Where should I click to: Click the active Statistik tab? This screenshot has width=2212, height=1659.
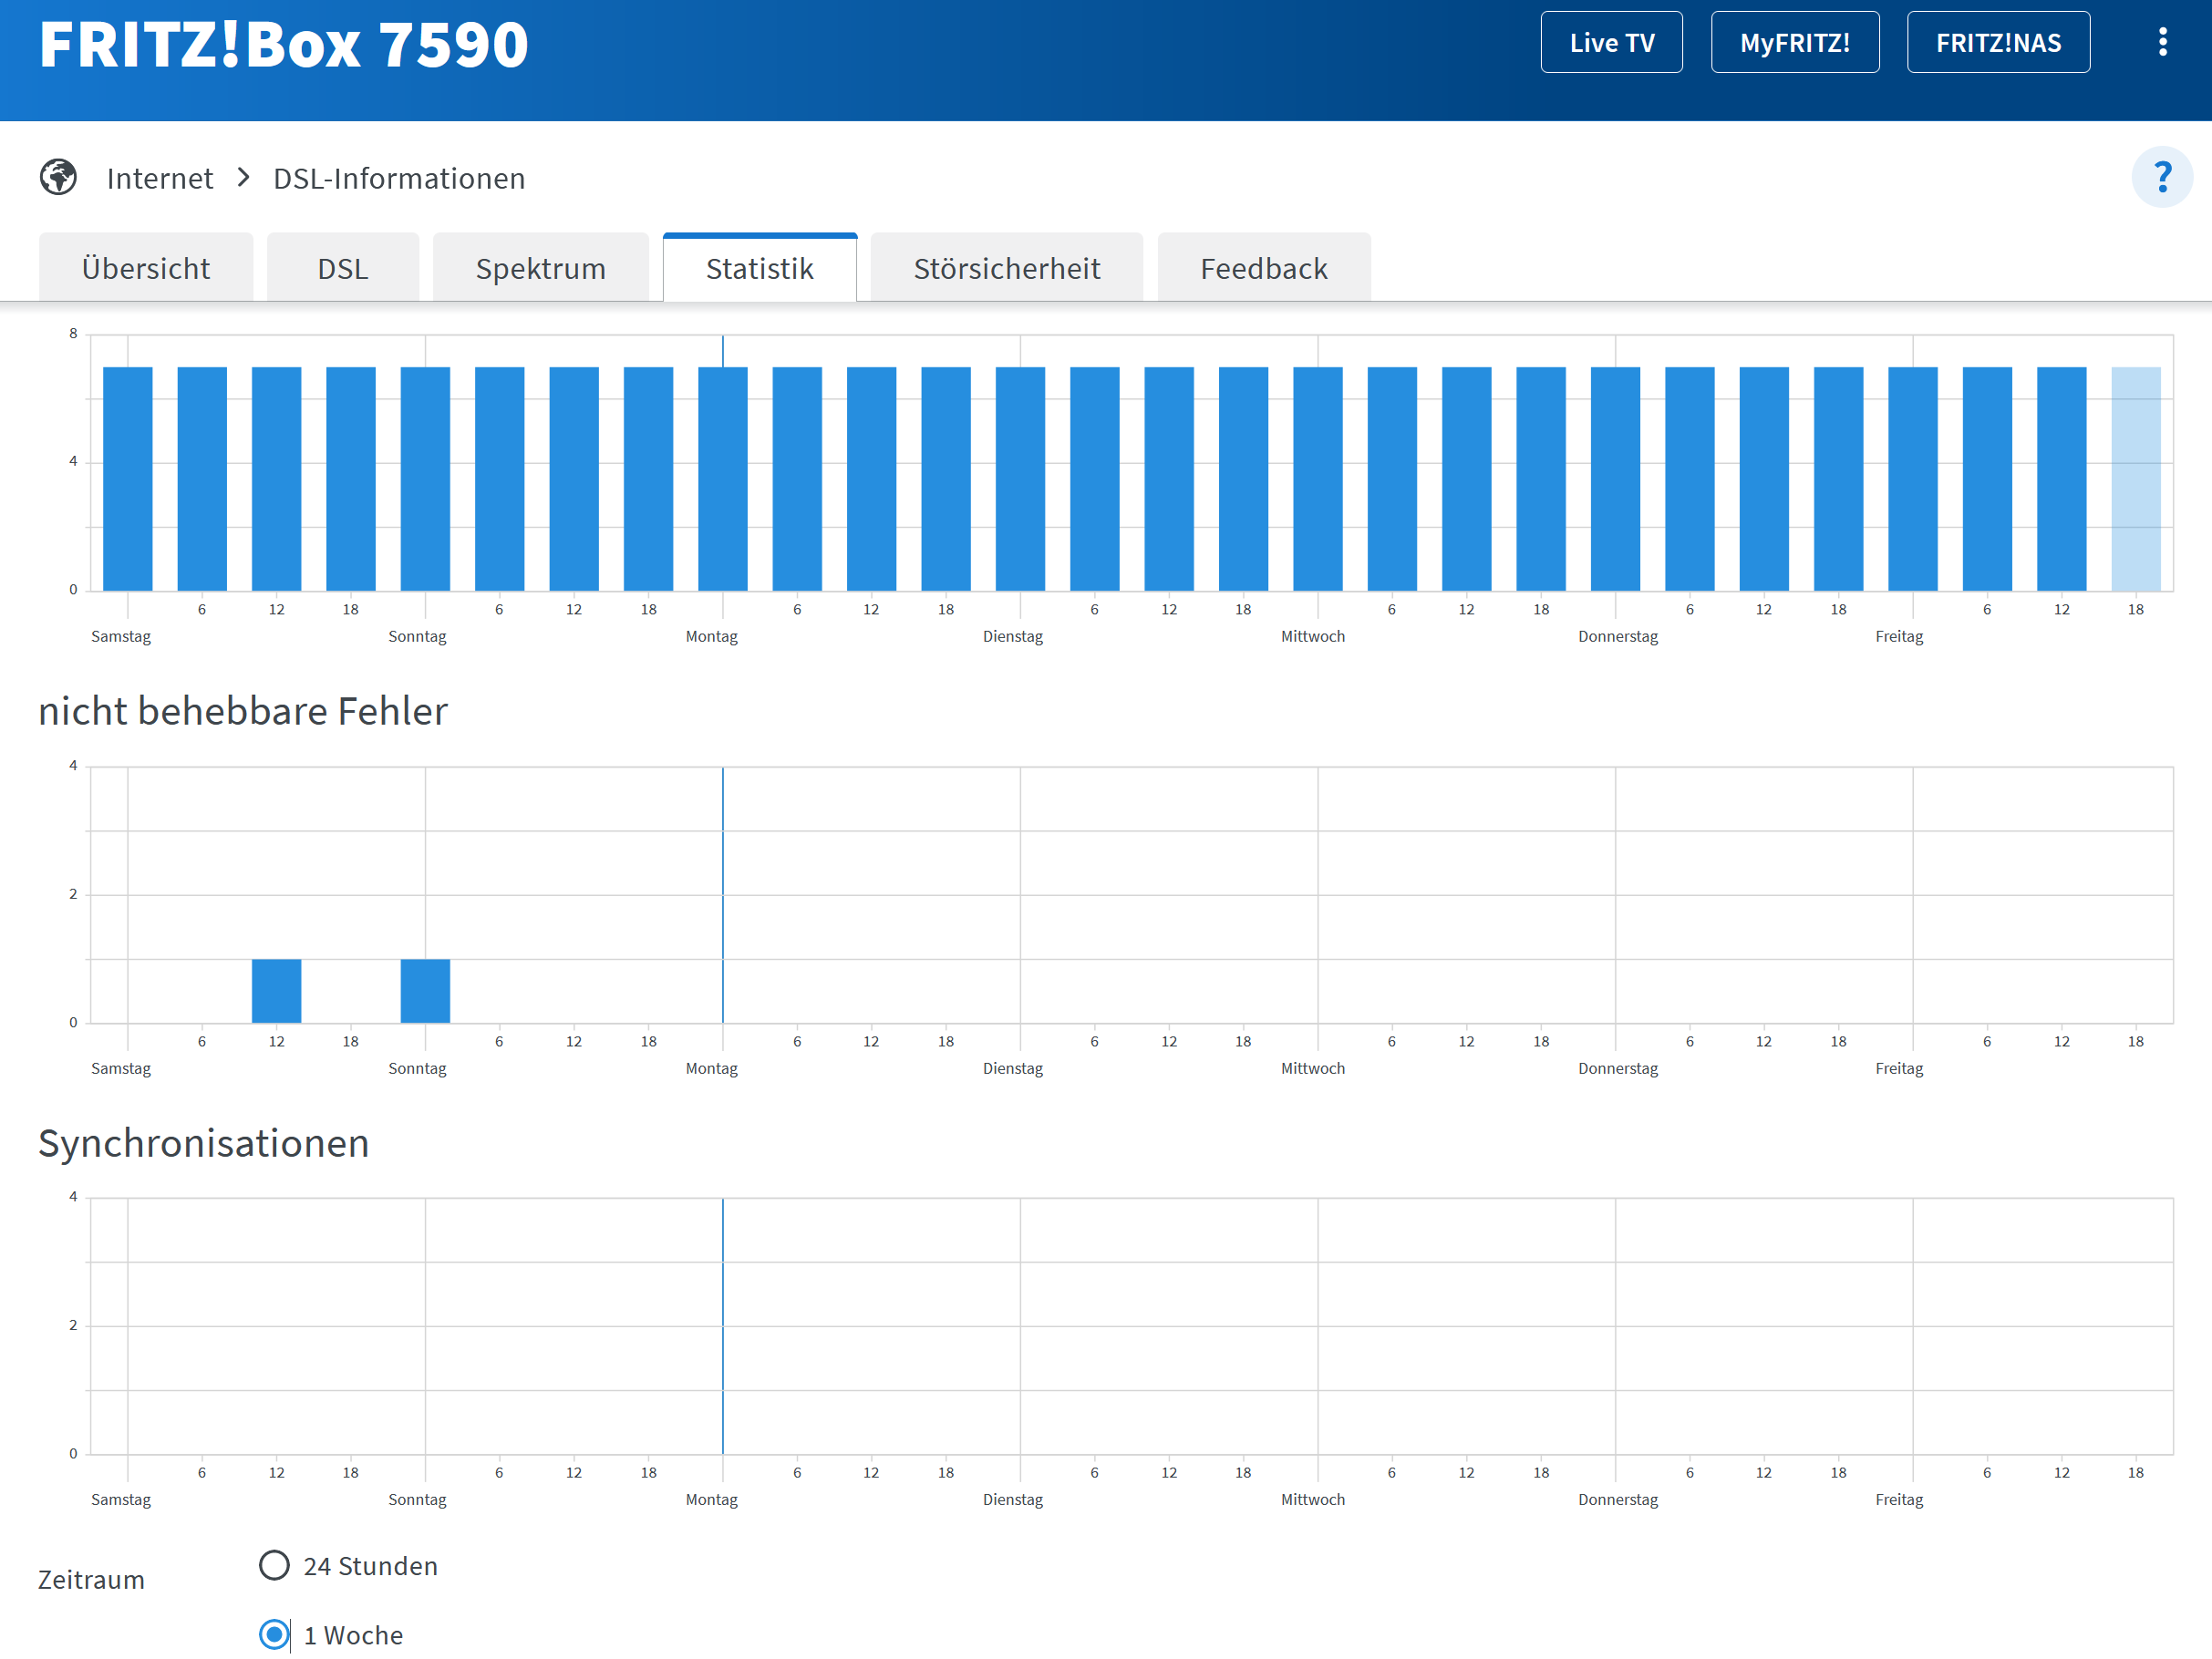point(759,268)
